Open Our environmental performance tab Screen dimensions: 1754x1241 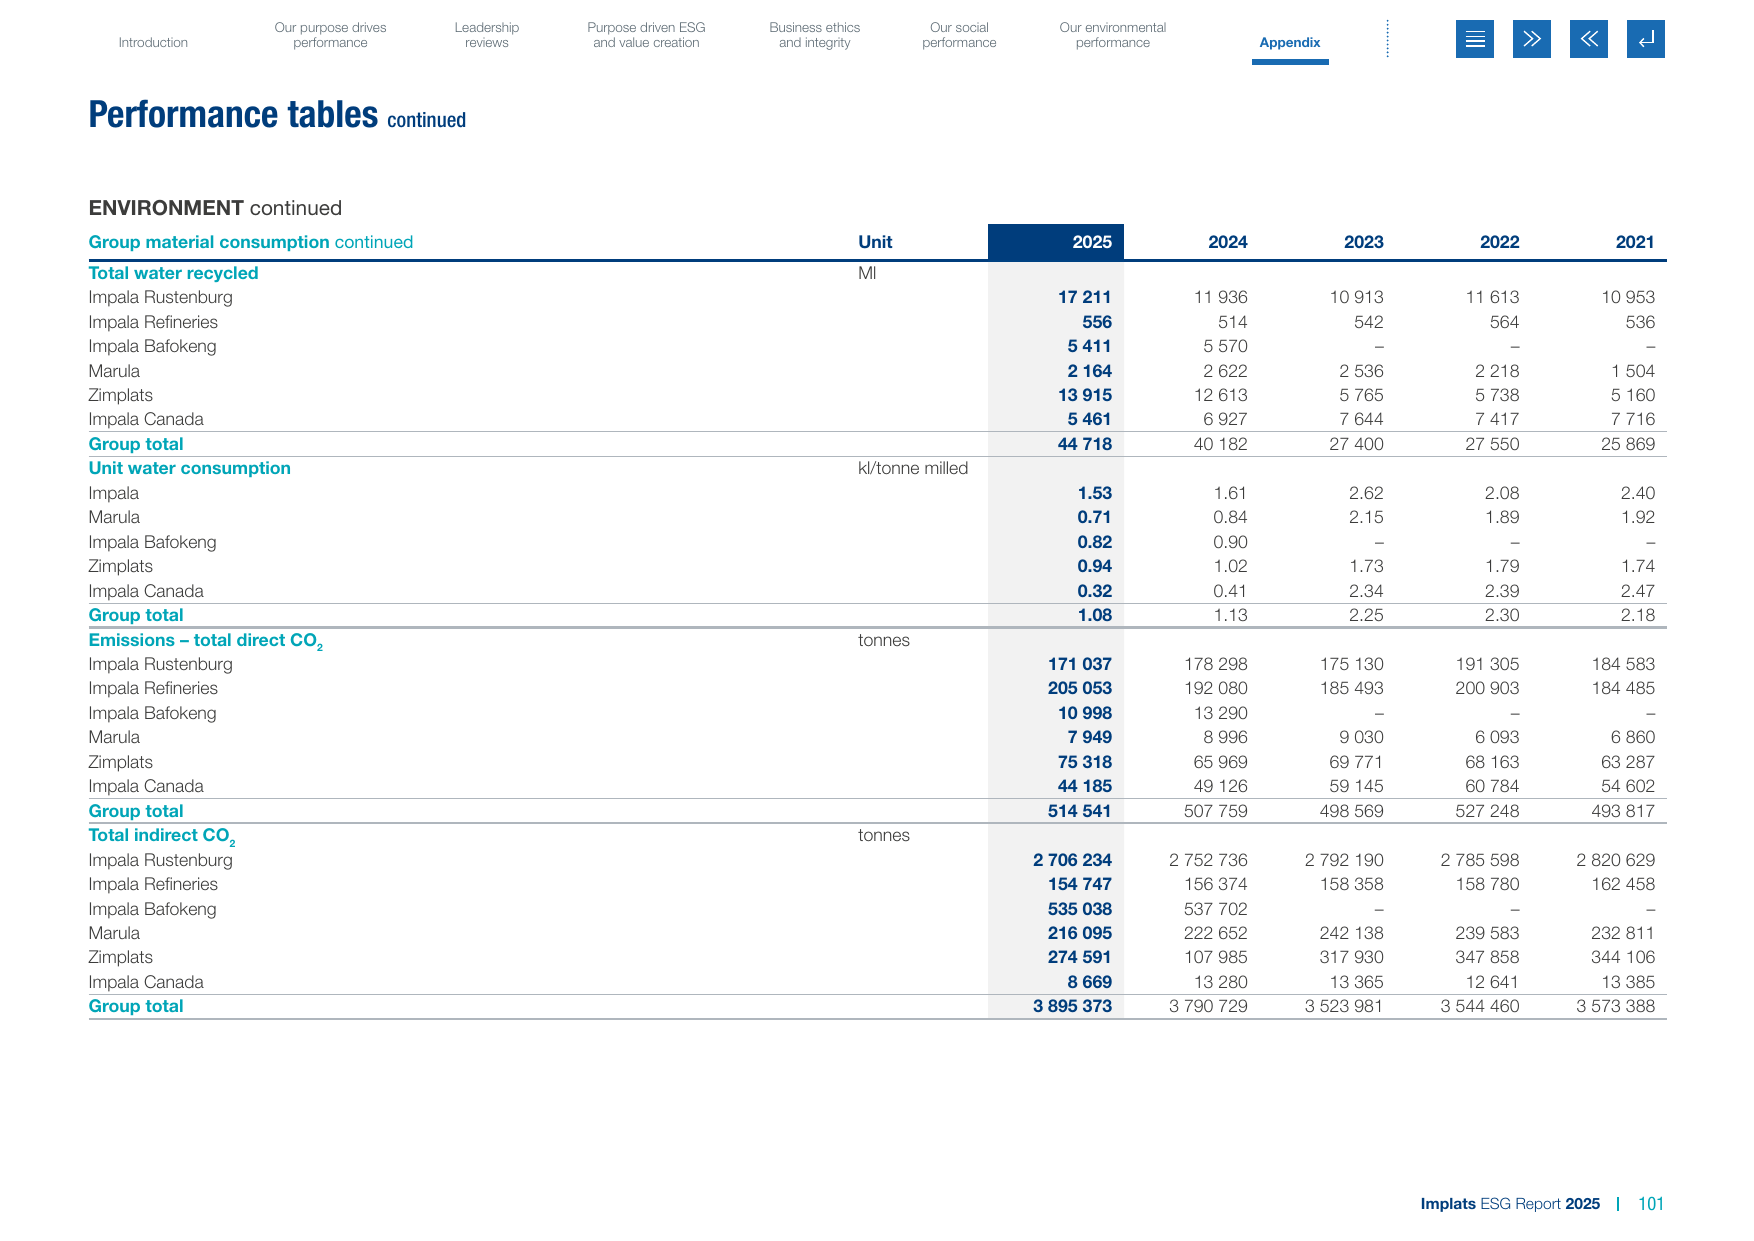tap(1112, 35)
